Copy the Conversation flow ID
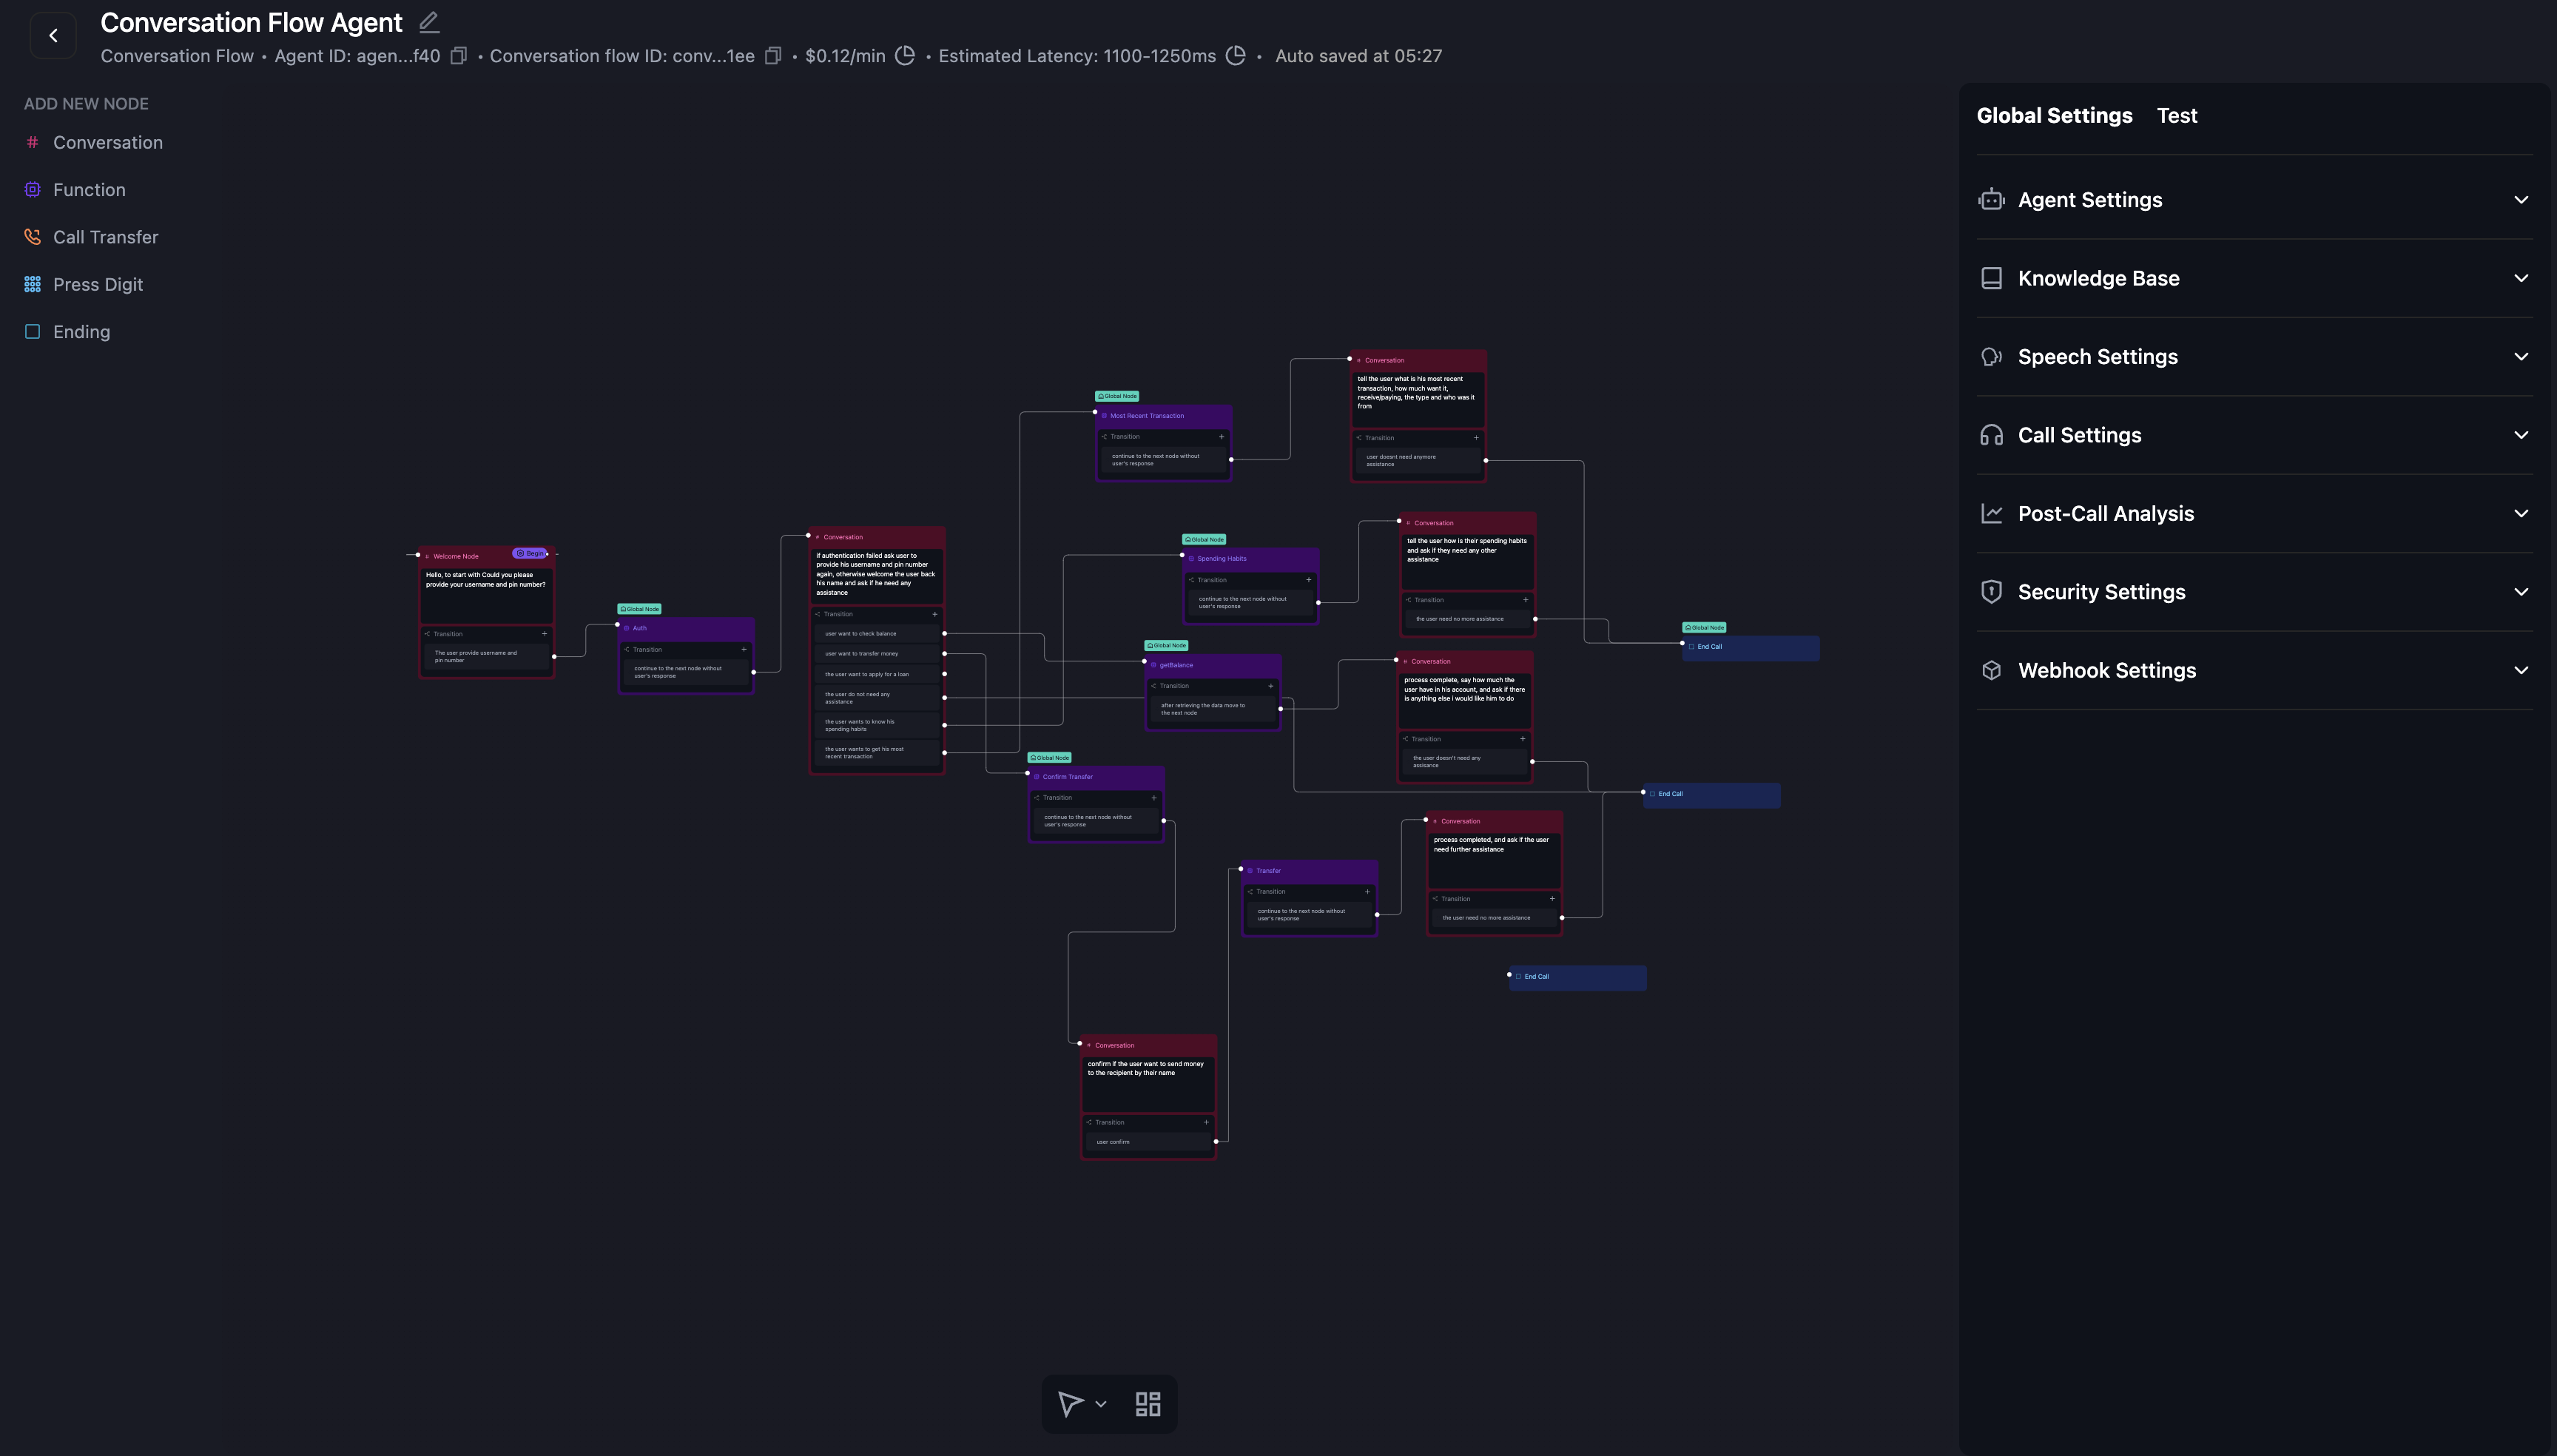This screenshot has width=2557, height=1456. [772, 56]
